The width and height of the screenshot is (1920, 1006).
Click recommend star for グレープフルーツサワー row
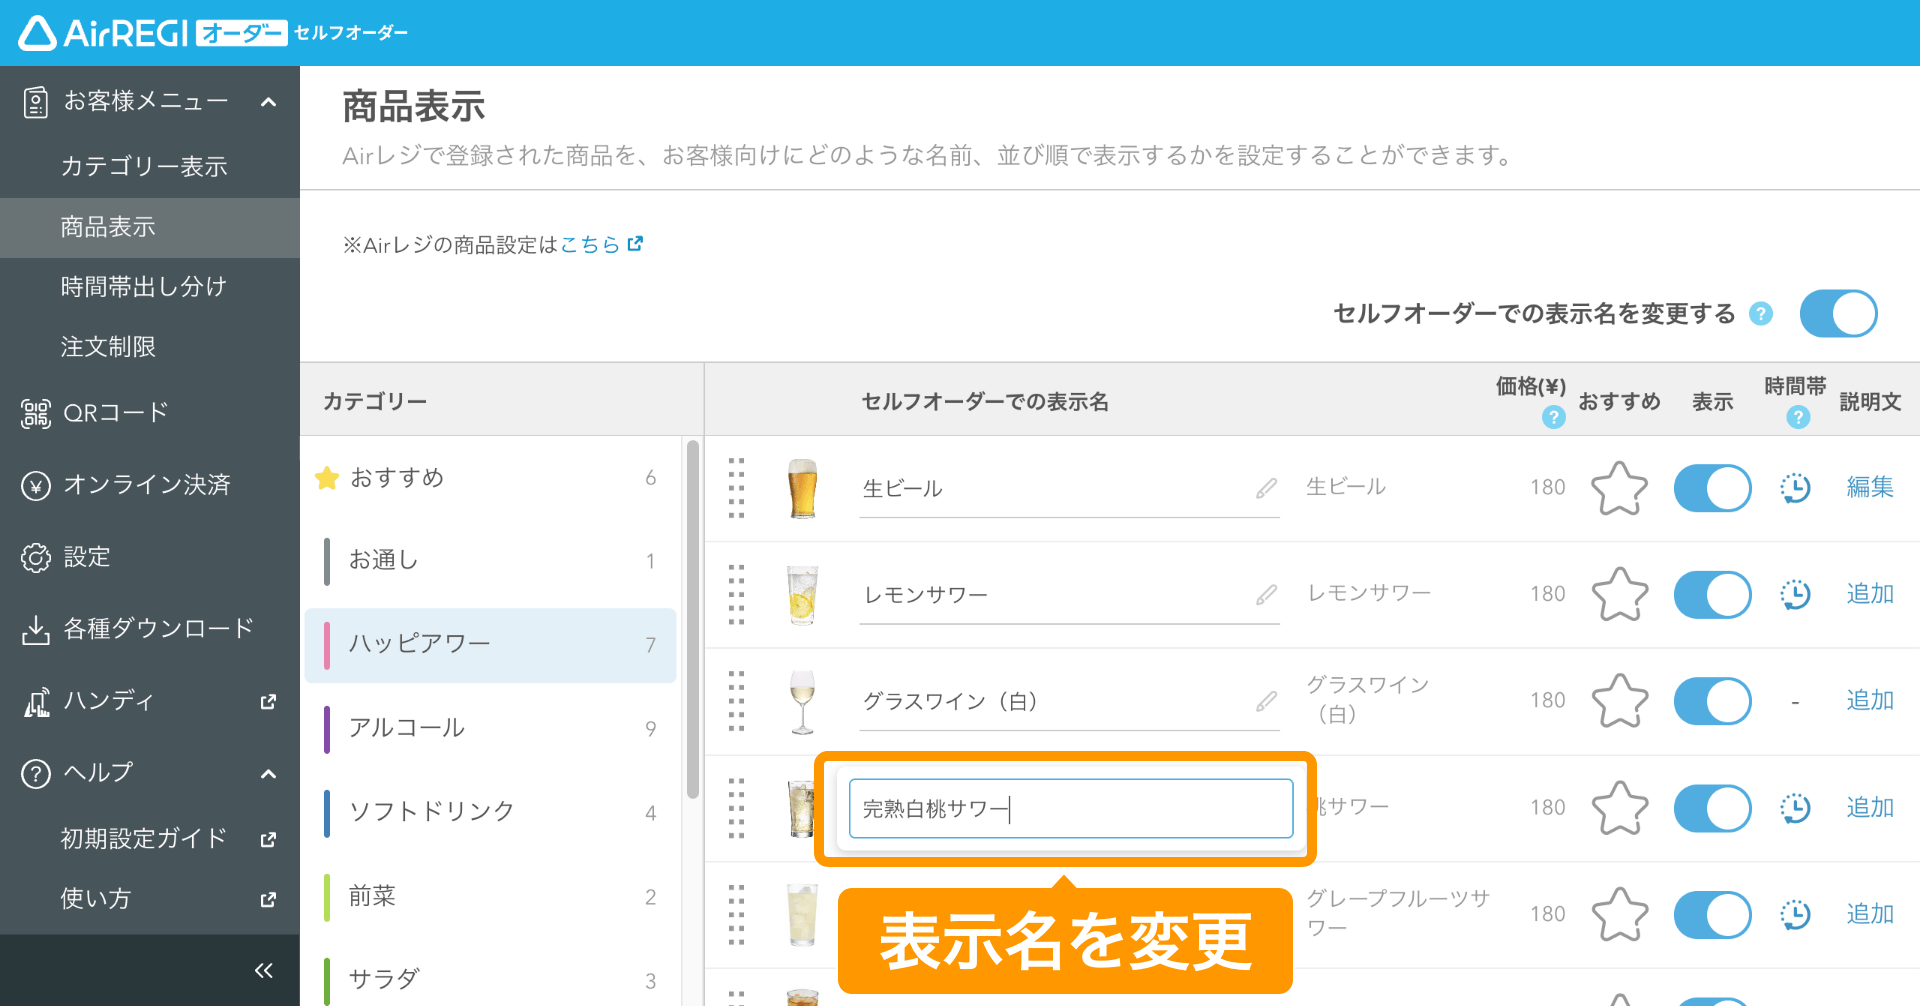click(1619, 914)
